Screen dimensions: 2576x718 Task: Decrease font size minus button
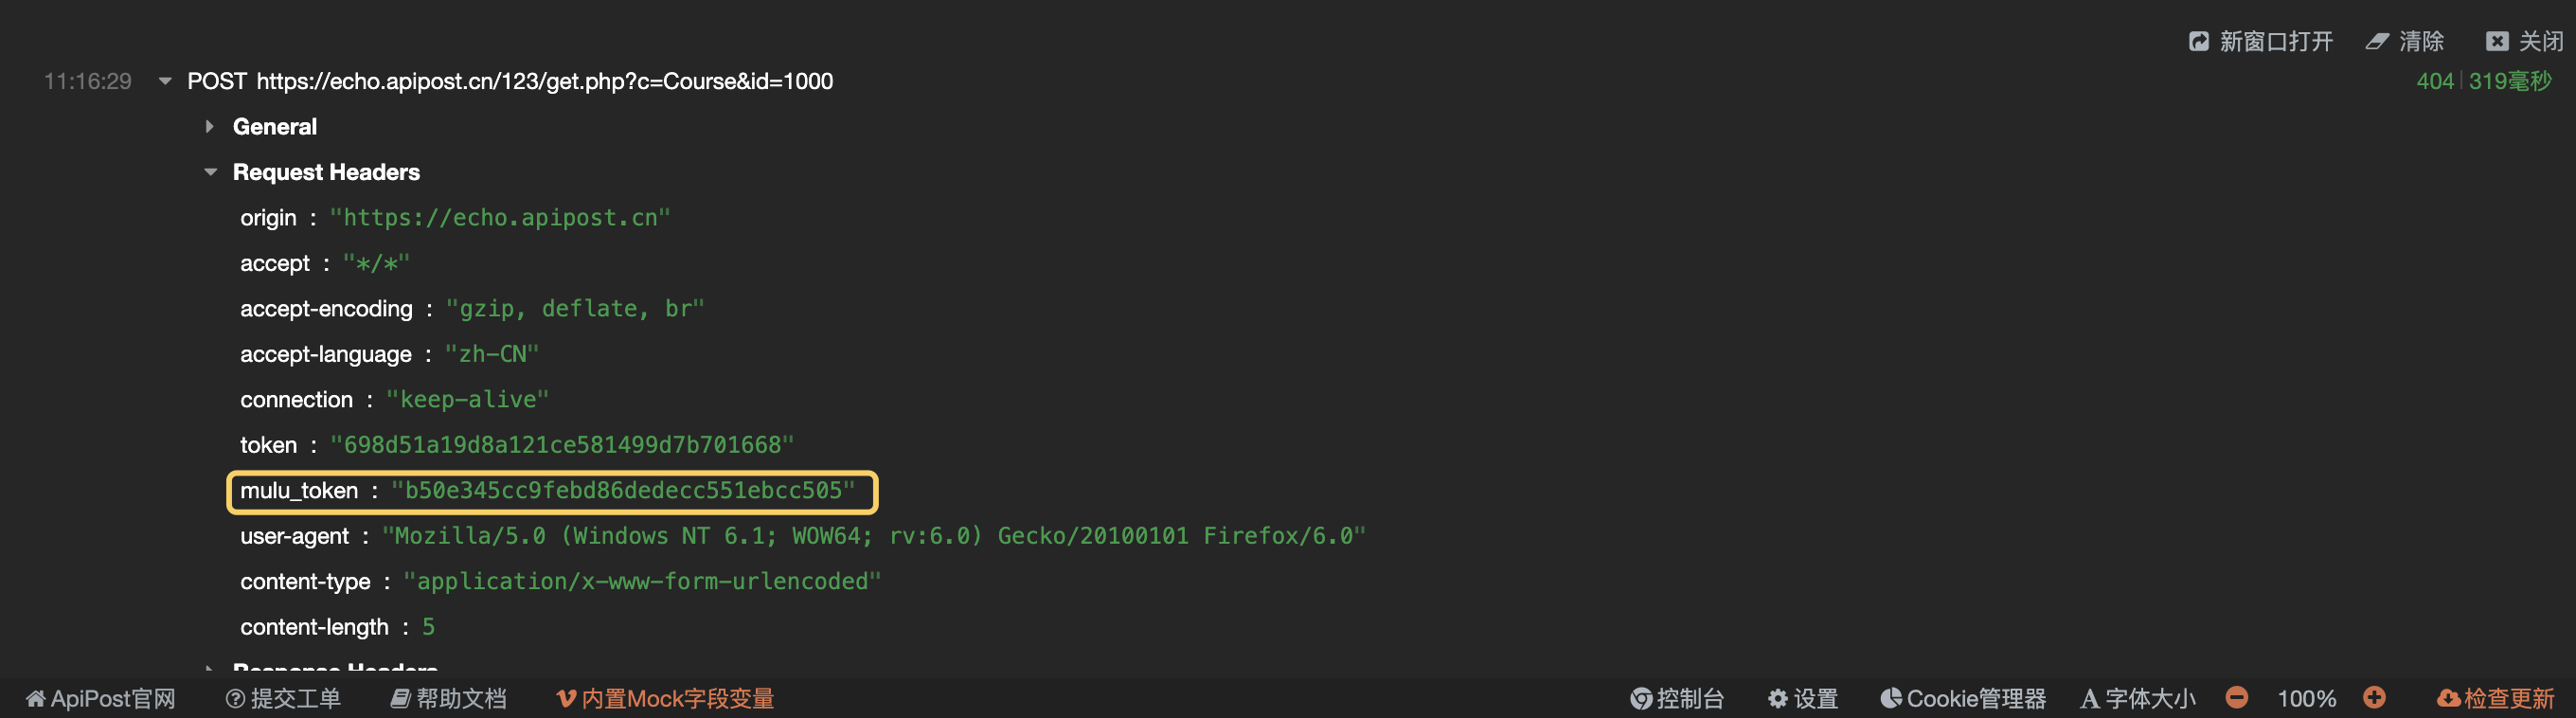pyautogui.click(x=2237, y=697)
